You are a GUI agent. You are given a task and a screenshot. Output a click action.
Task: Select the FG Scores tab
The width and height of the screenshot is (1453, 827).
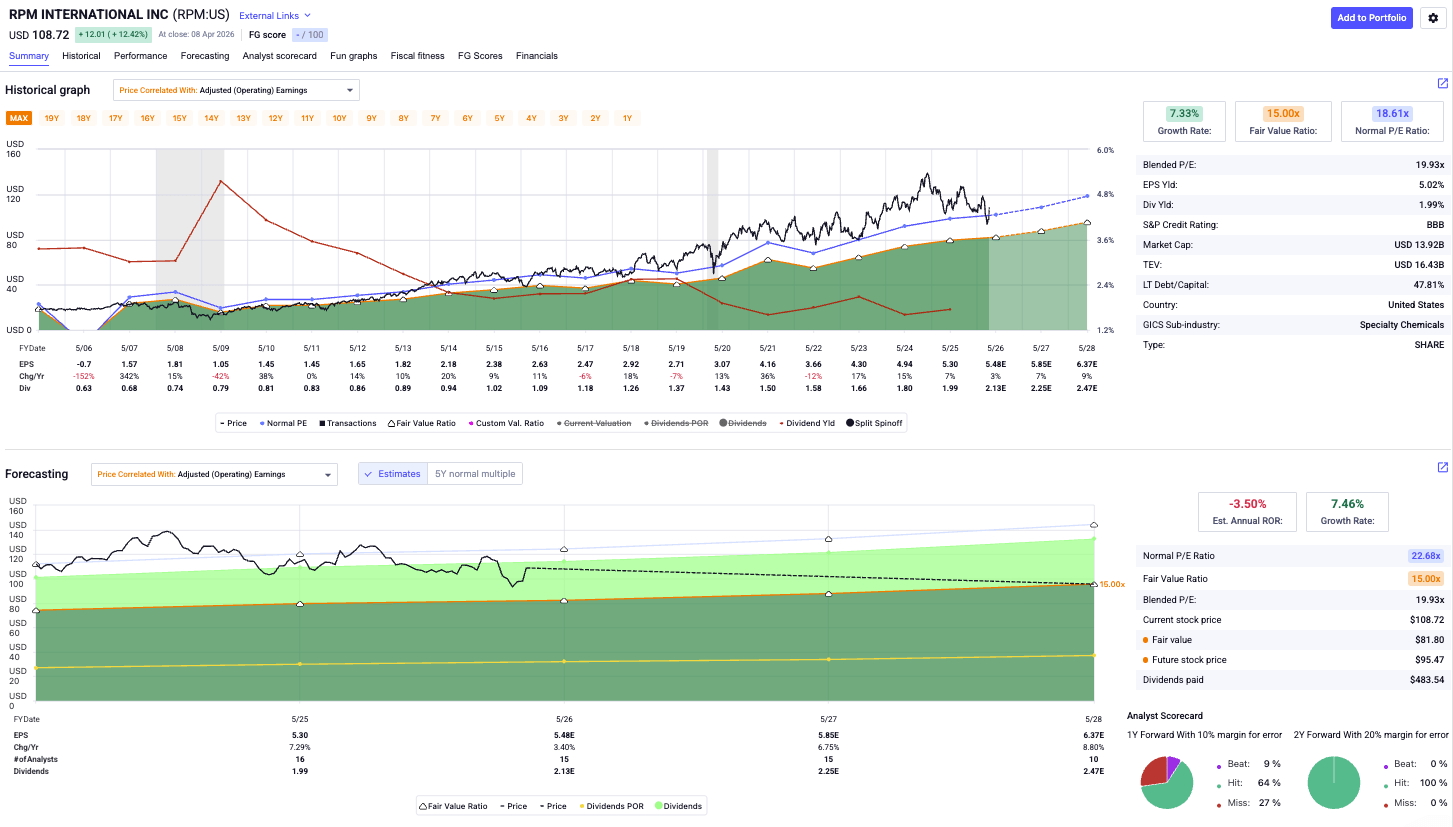[480, 56]
